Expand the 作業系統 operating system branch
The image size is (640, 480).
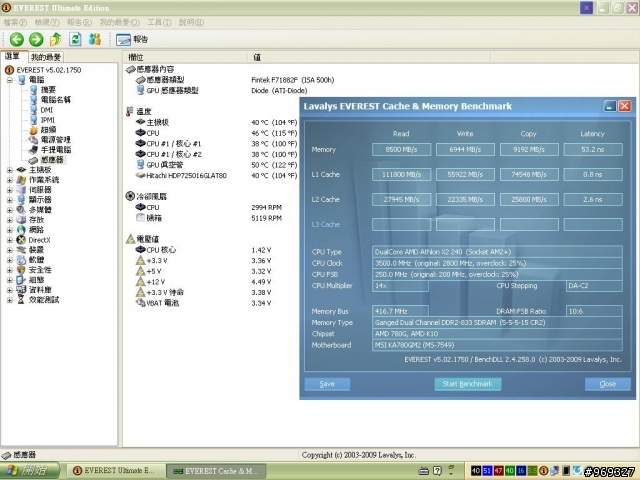pos(10,180)
